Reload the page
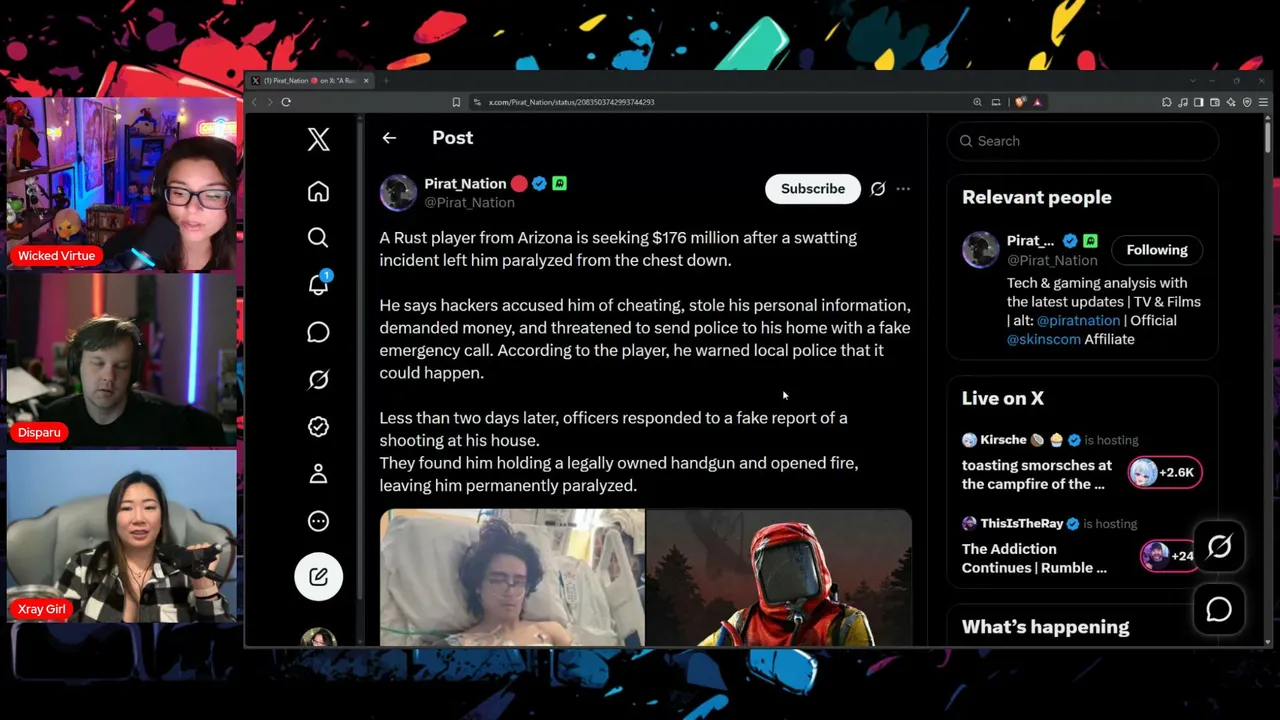Screen dimensions: 1280x720 pos(286,102)
